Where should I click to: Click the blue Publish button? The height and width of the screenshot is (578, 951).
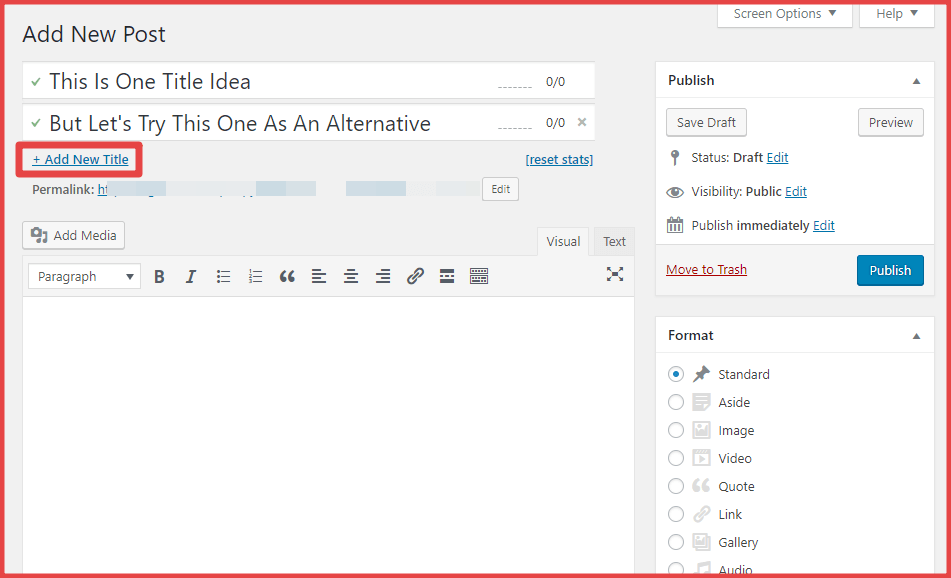click(x=889, y=270)
